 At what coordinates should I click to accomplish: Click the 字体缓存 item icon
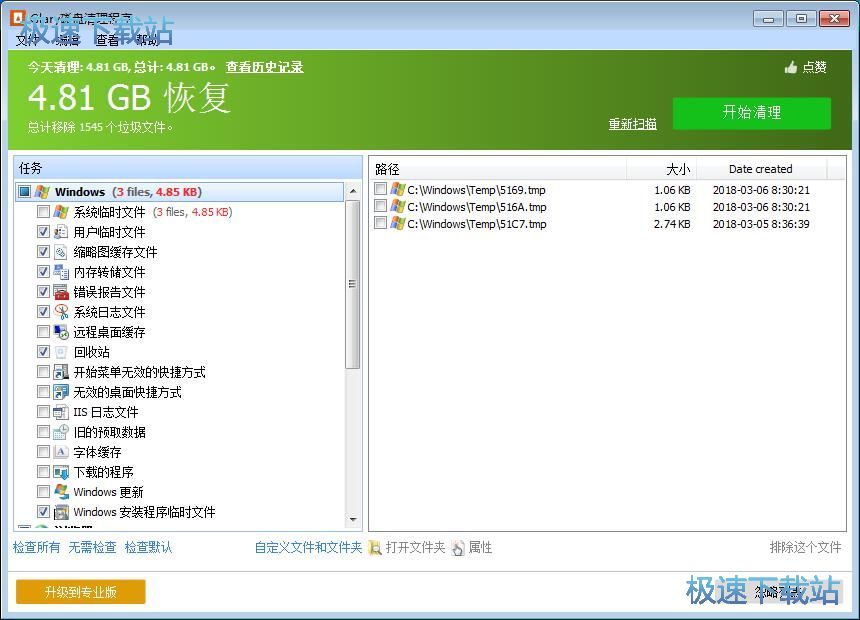(61, 452)
